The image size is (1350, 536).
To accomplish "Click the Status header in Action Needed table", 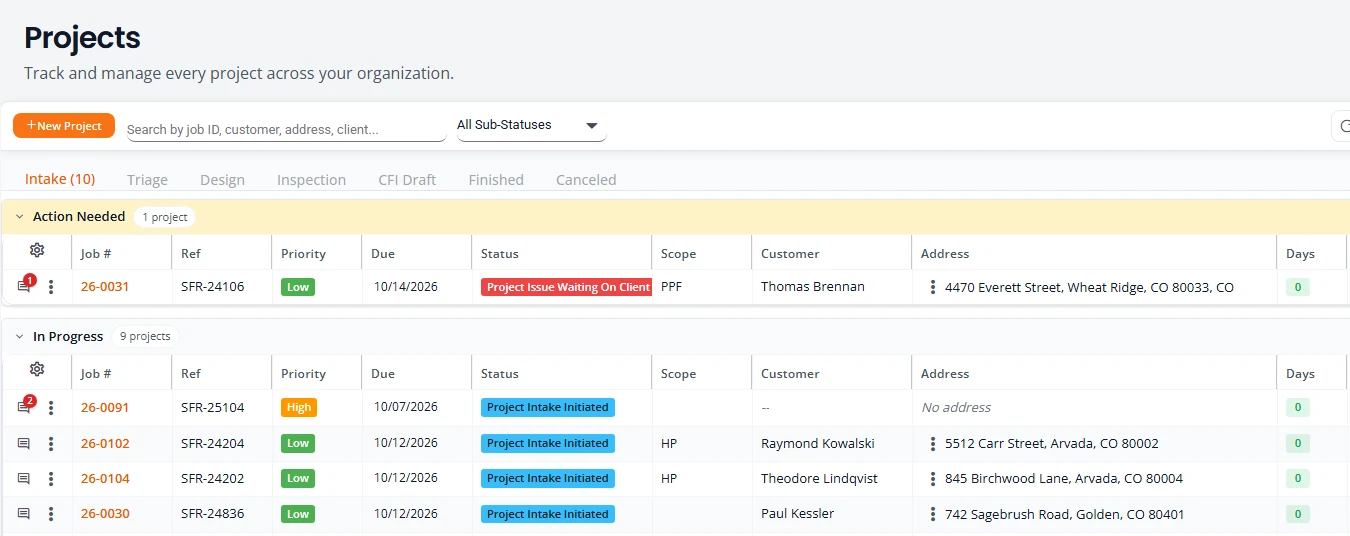I will (500, 254).
